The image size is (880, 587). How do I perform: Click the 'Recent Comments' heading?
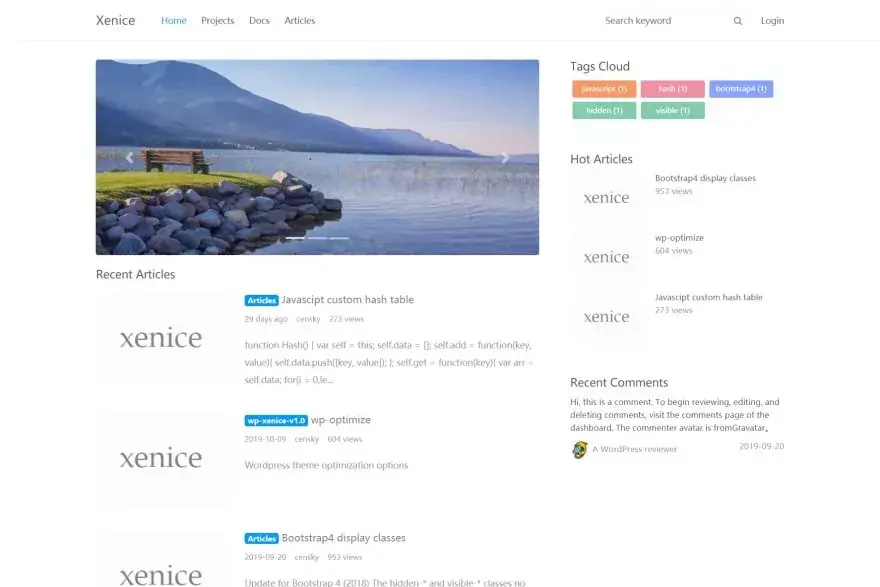point(619,382)
